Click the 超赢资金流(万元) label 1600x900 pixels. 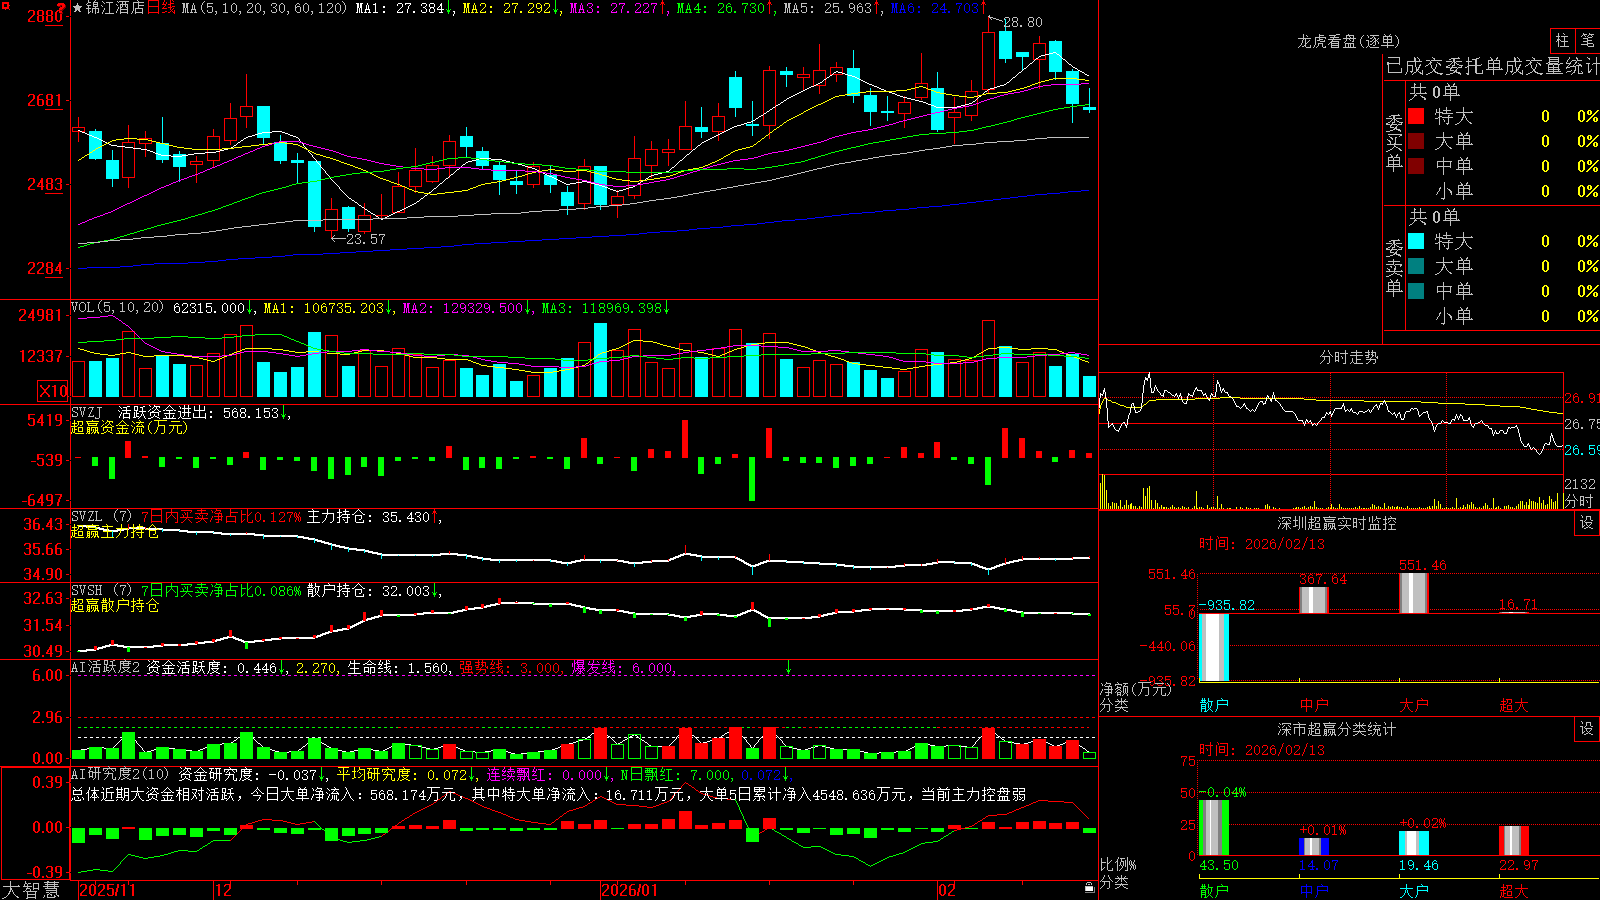(x=129, y=427)
